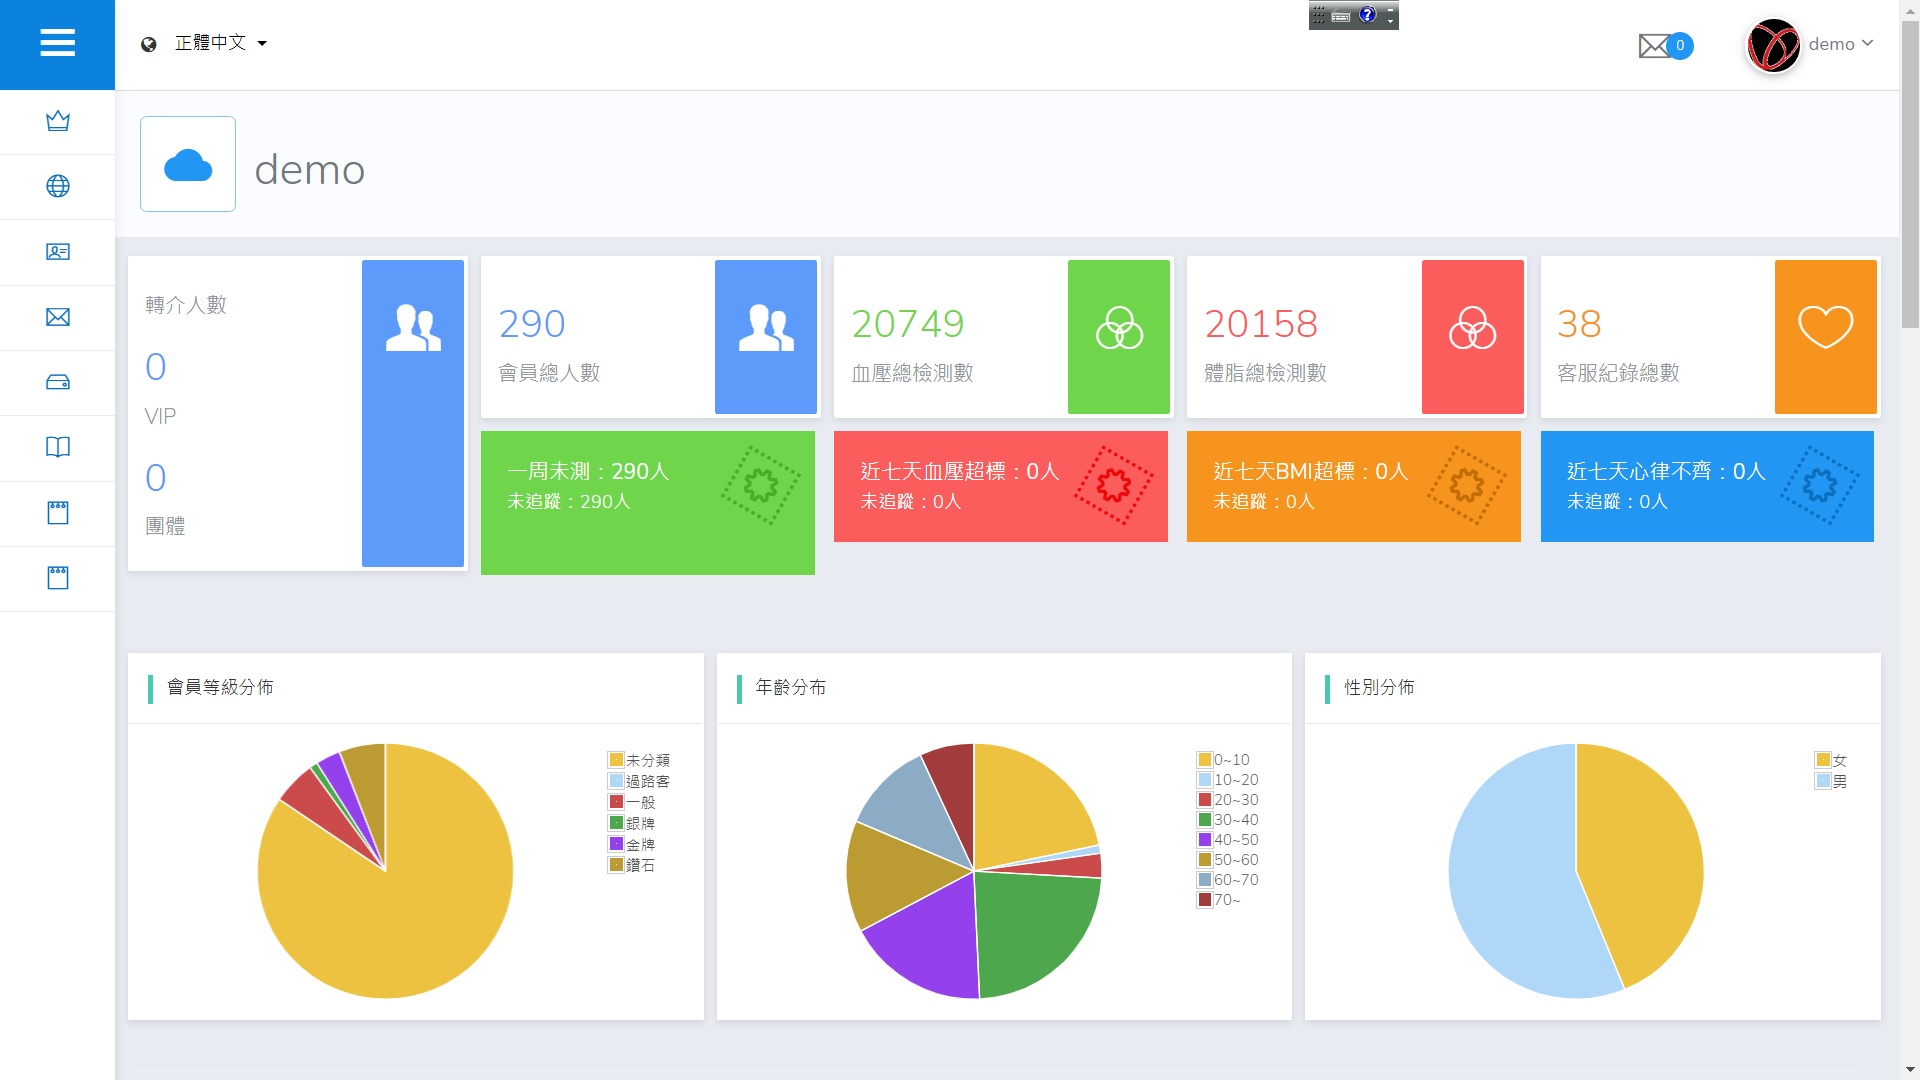Click the hard drive sidebar icon
Image resolution: width=1920 pixels, height=1080 pixels.
coord(58,382)
